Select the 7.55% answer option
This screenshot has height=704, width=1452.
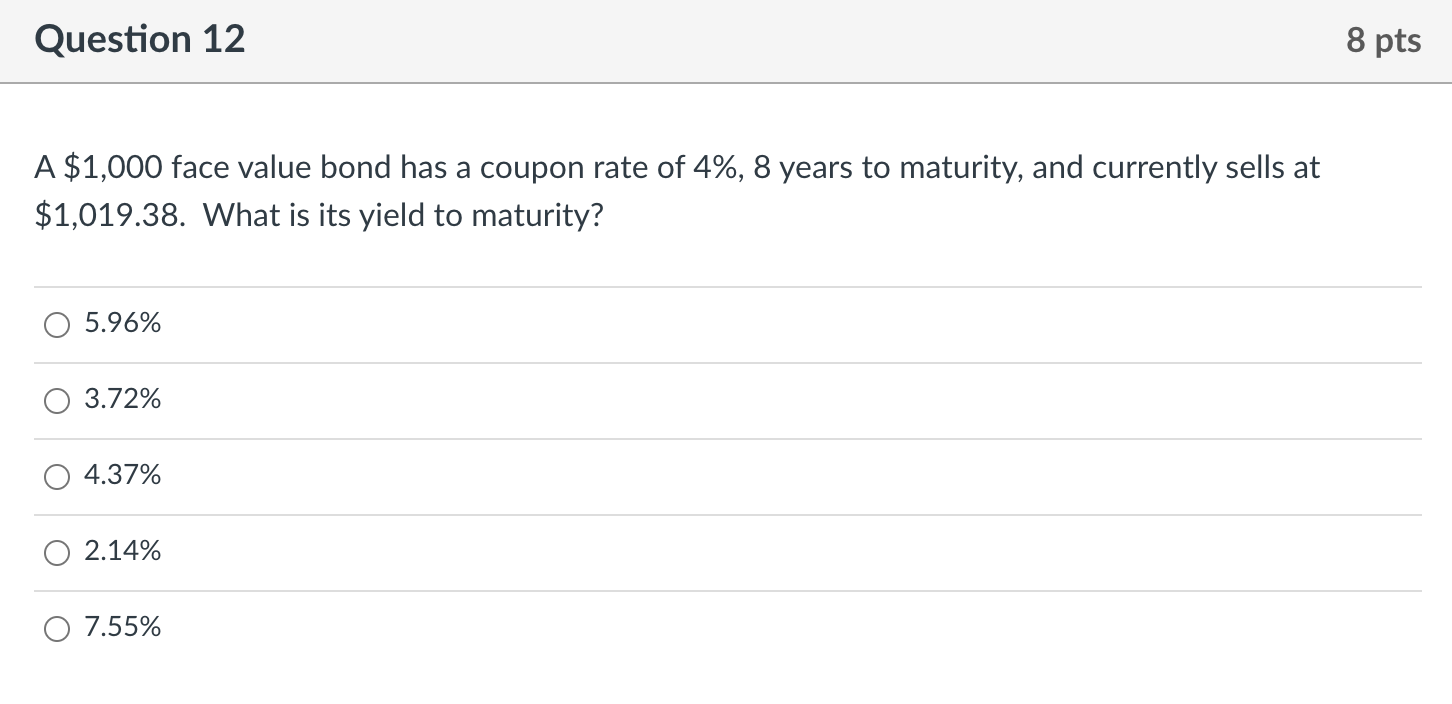(x=57, y=628)
